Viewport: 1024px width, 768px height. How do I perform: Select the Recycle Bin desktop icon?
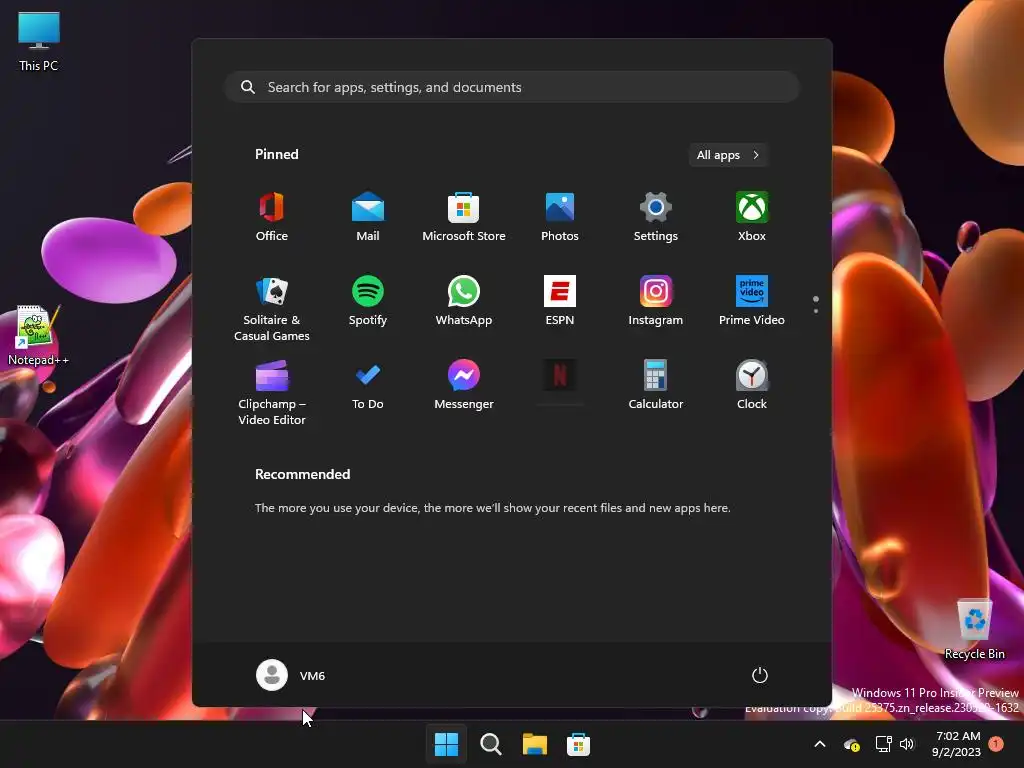(x=974, y=630)
